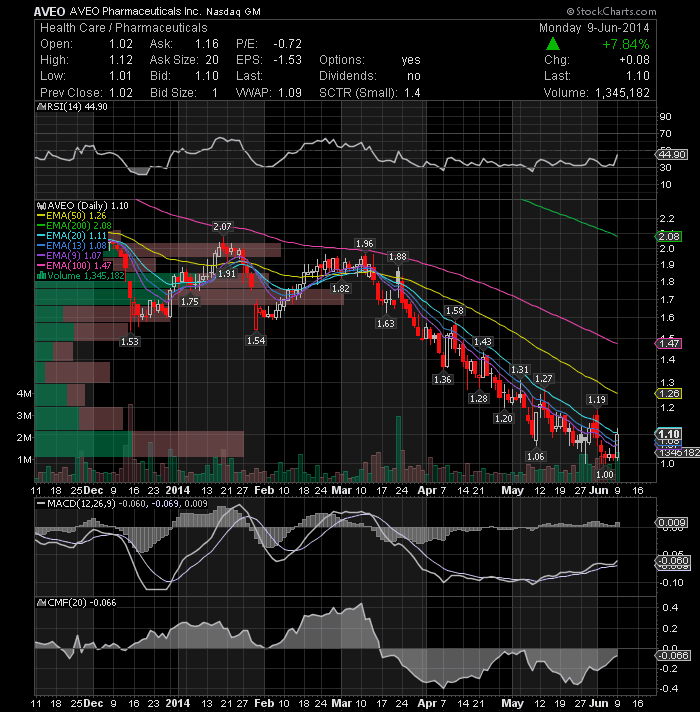Image resolution: width=700 pixels, height=712 pixels.
Task: Click the 0.009 MACD histogram axis tag
Action: point(672,523)
